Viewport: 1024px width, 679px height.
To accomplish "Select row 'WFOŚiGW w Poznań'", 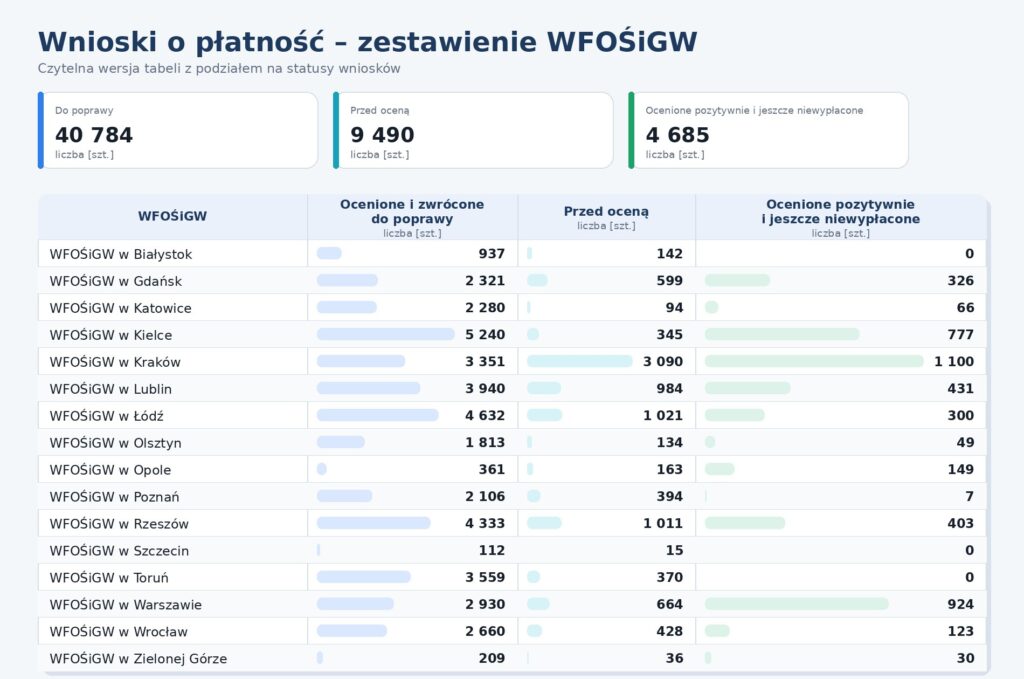I will click(512, 496).
